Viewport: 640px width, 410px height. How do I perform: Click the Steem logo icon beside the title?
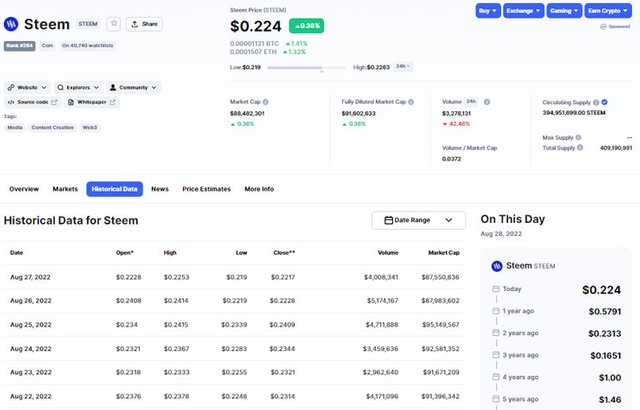11,24
